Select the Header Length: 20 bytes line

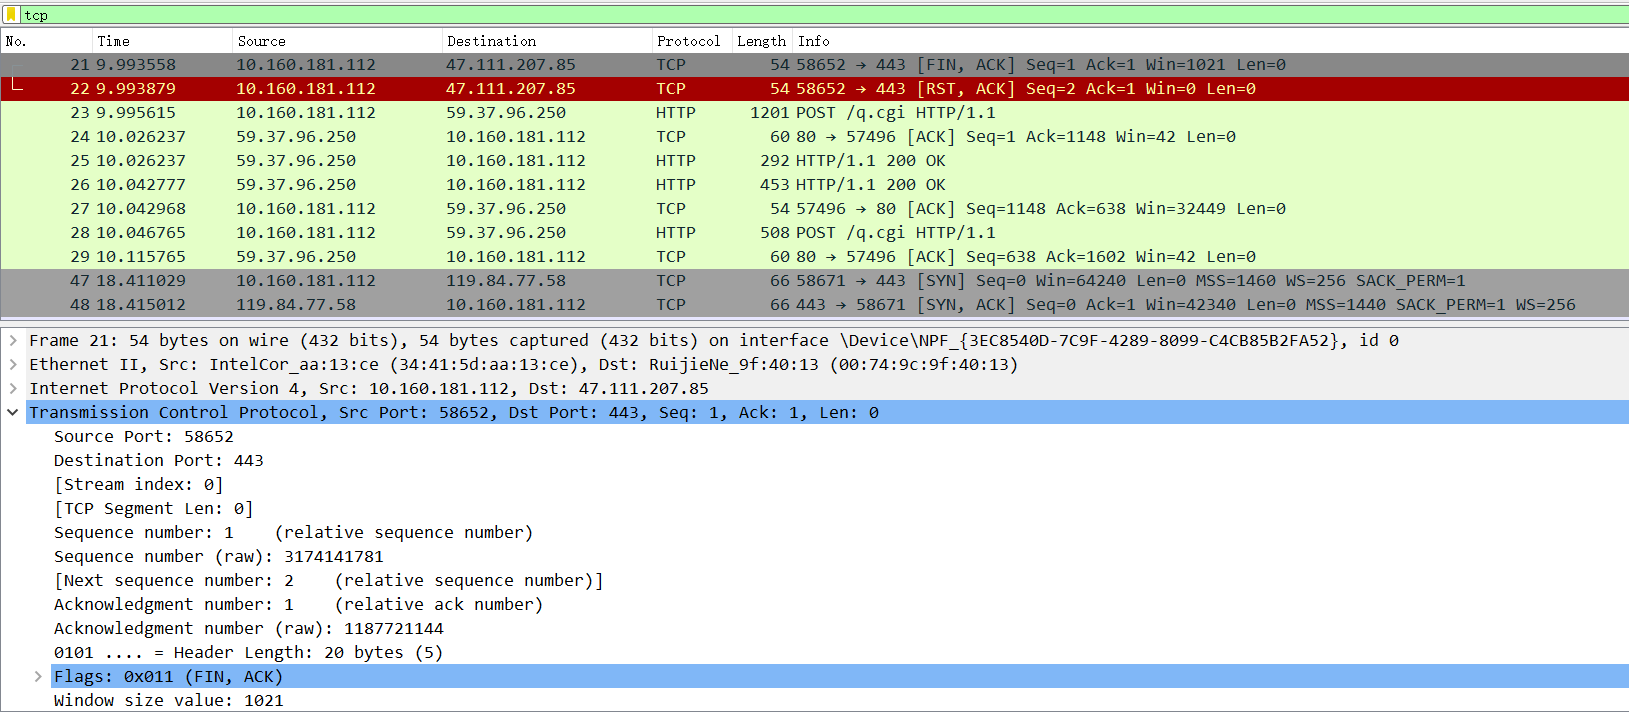[249, 652]
